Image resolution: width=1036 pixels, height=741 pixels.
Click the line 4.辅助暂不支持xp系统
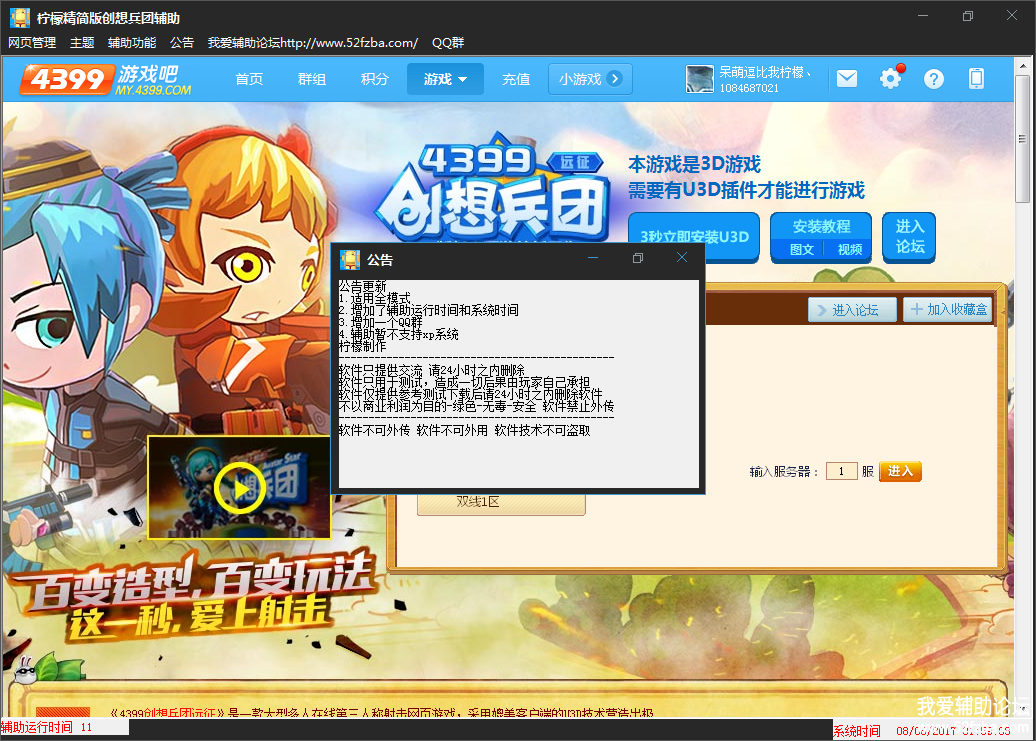[x=398, y=334]
